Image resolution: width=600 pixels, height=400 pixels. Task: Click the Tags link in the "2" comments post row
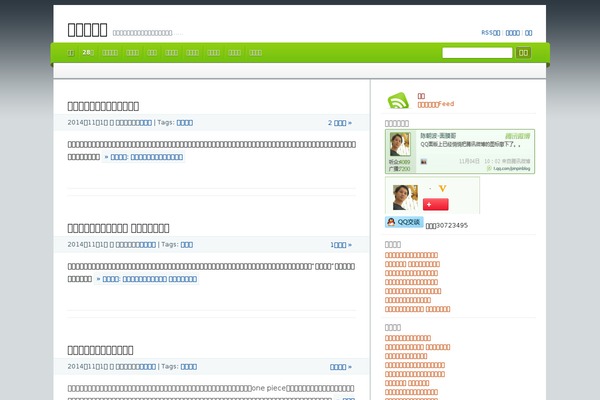pyautogui.click(x=184, y=123)
